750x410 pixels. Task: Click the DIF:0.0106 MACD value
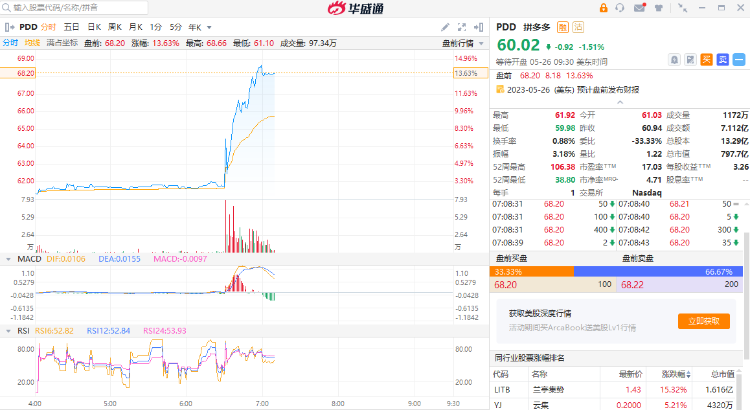[66, 259]
